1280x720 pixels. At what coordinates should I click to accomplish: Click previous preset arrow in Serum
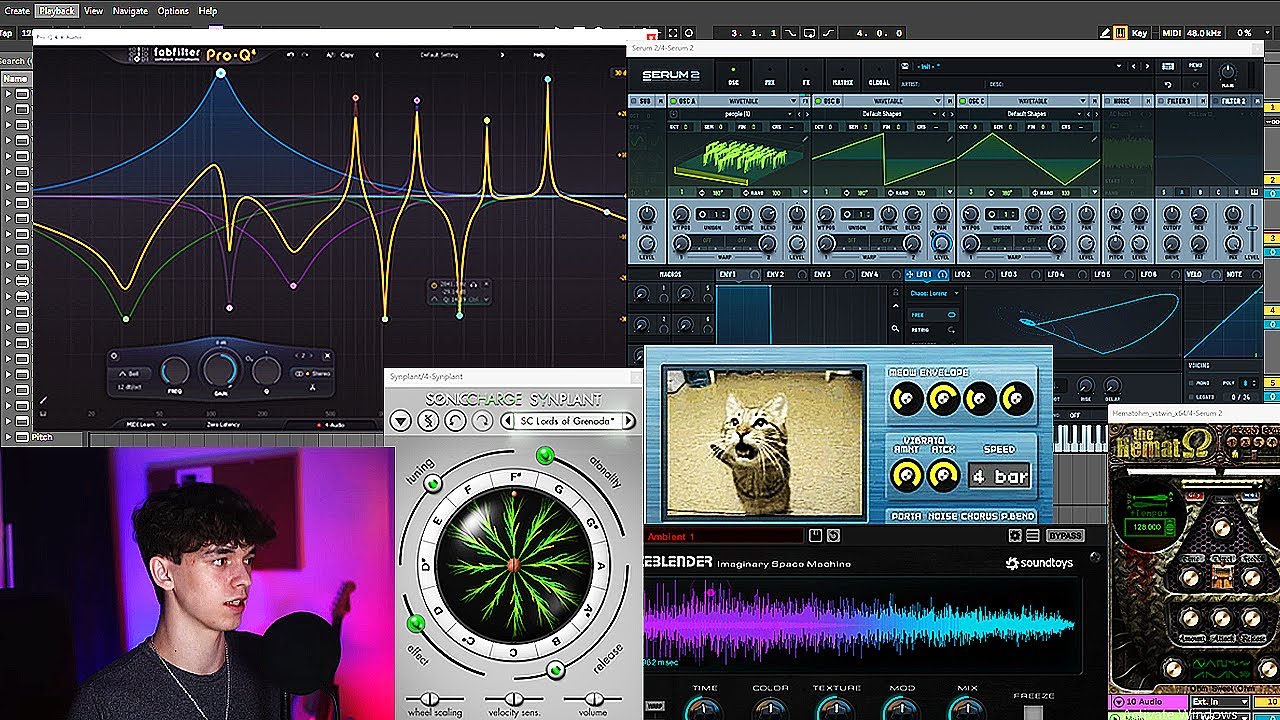1133,66
